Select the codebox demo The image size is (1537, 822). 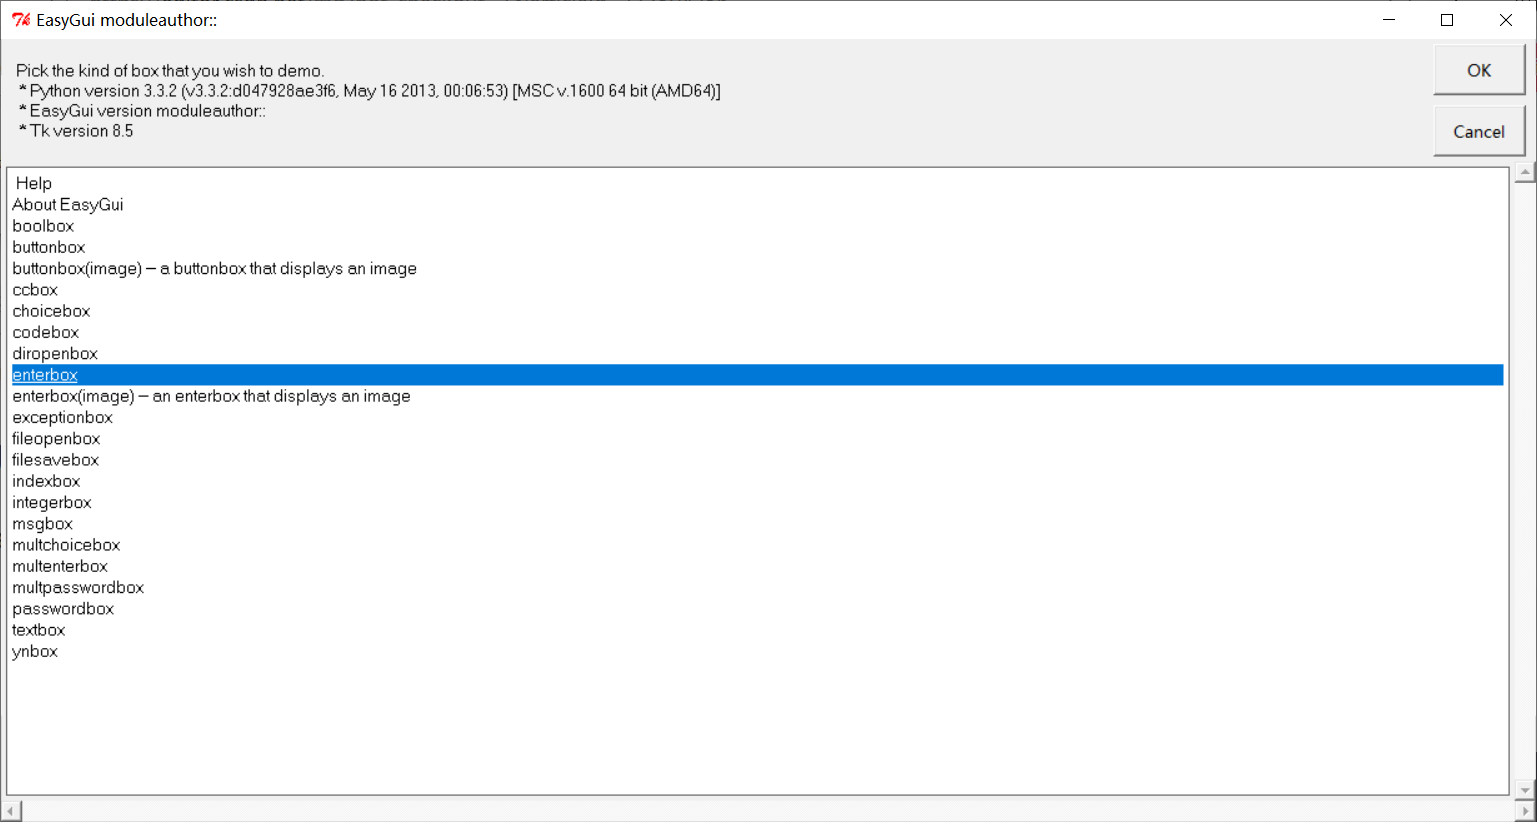point(45,332)
